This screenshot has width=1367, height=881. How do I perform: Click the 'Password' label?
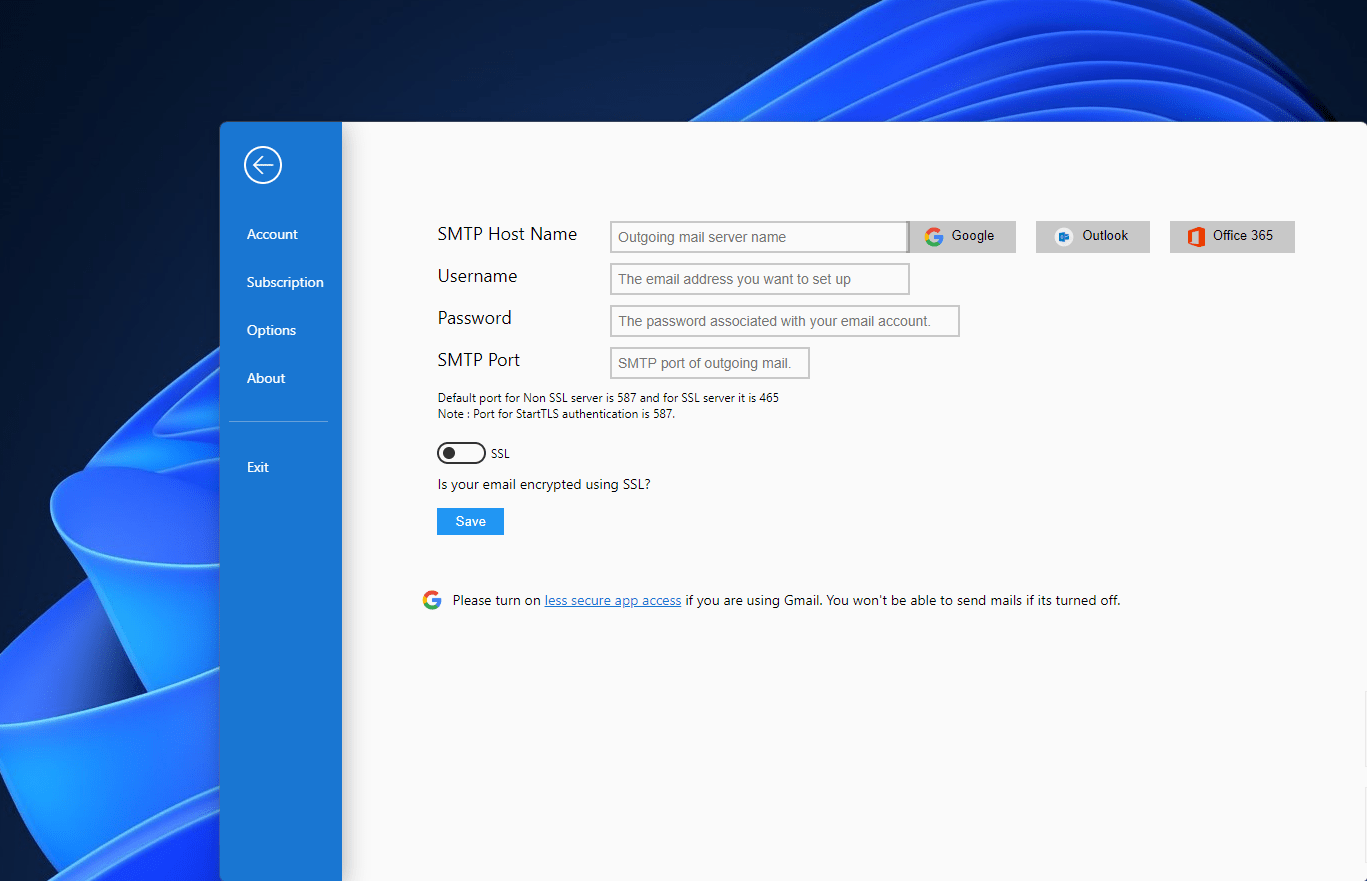(475, 318)
